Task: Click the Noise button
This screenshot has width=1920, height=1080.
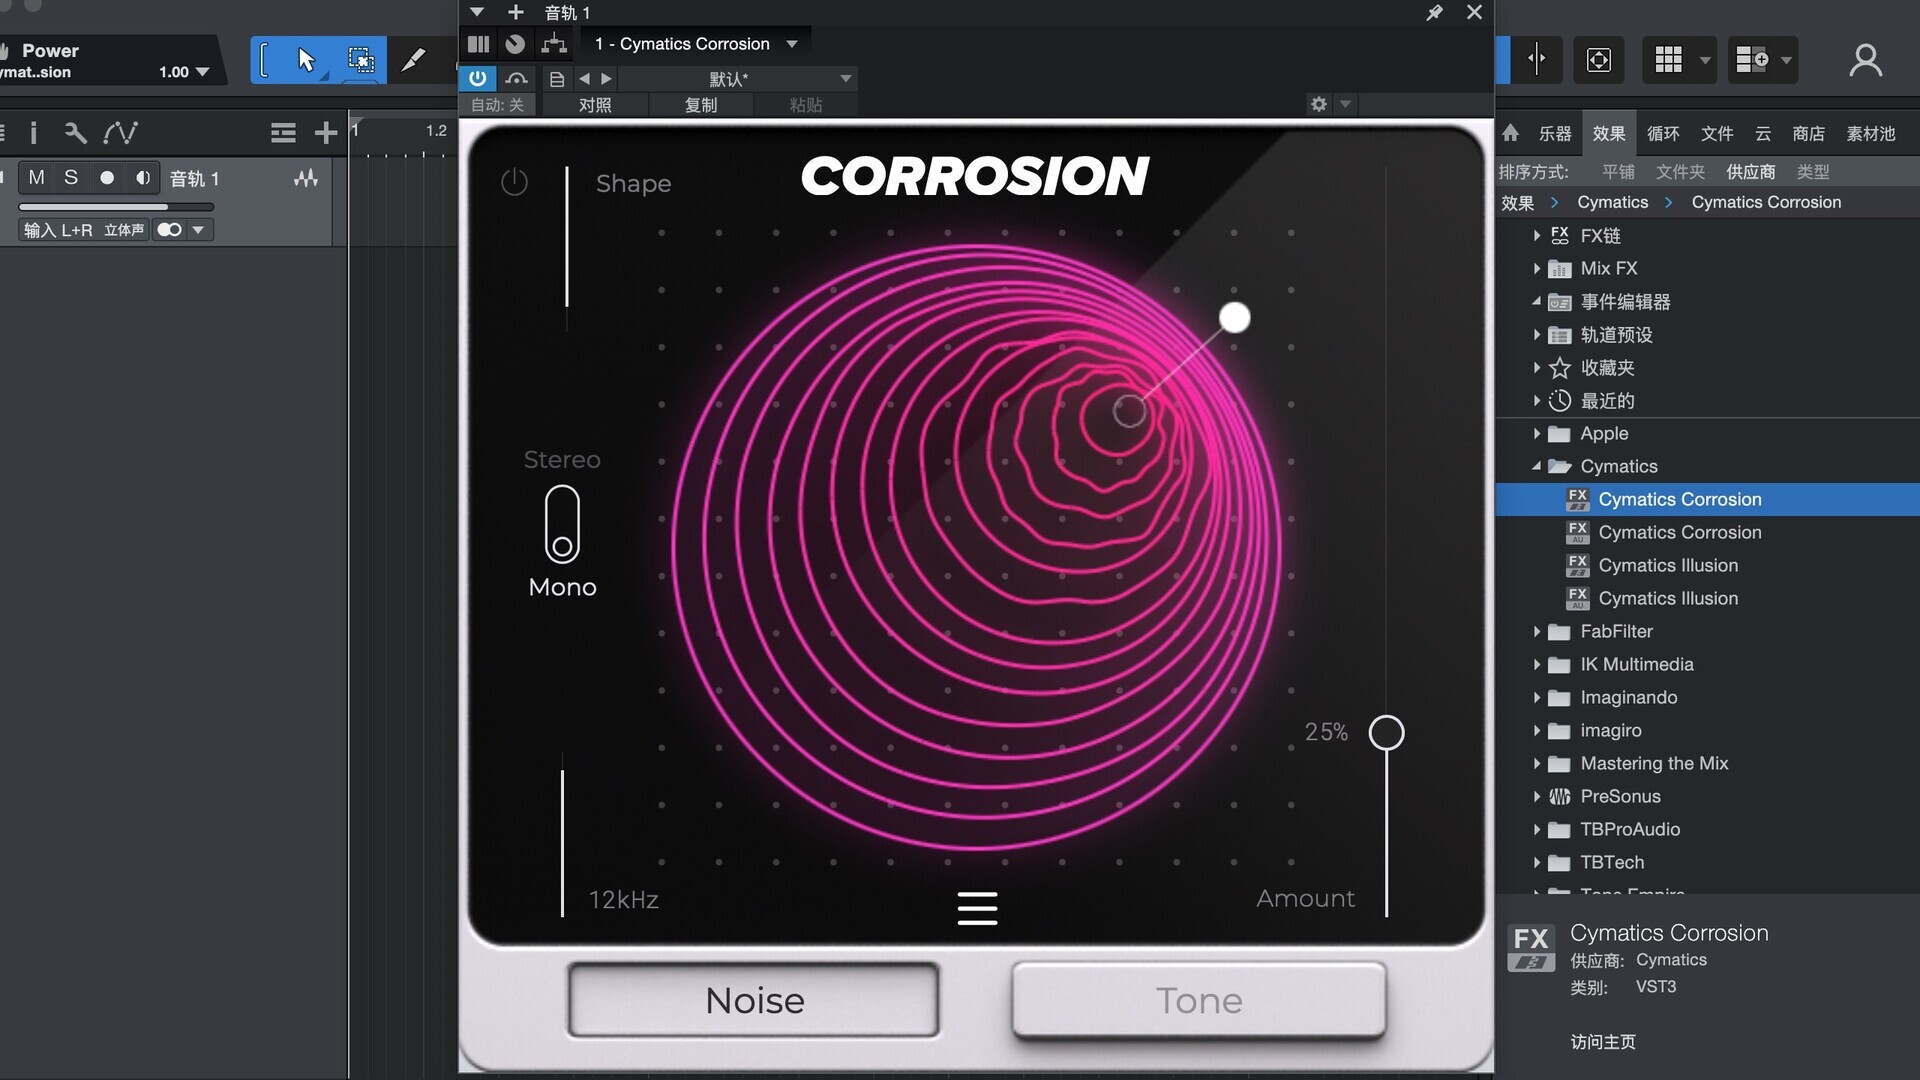Action: pyautogui.click(x=754, y=1000)
